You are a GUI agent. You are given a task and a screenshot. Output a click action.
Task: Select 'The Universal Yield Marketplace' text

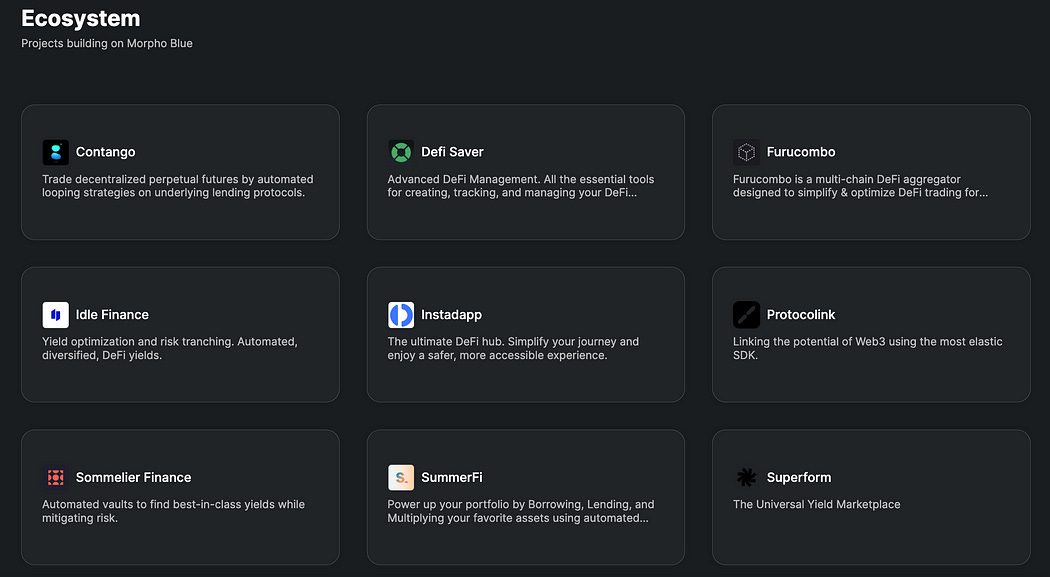pos(816,504)
